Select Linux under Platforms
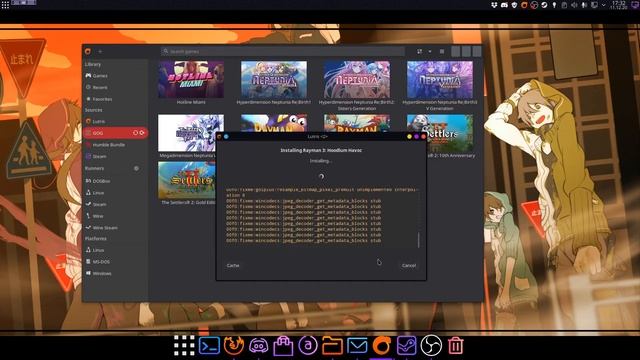The image size is (640, 360). pos(115,250)
